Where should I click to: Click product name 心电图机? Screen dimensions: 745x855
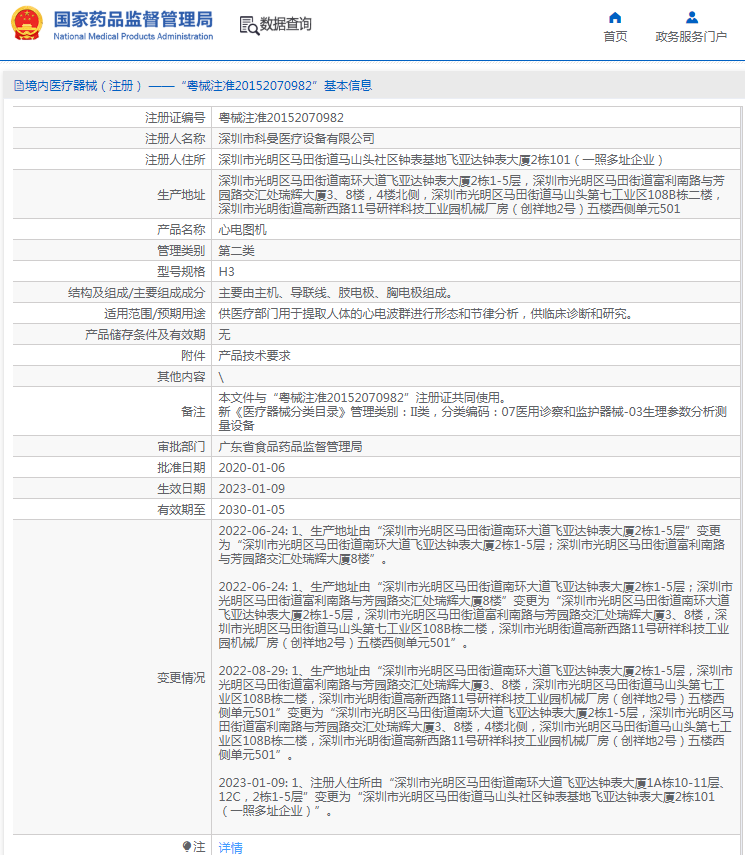(242, 230)
